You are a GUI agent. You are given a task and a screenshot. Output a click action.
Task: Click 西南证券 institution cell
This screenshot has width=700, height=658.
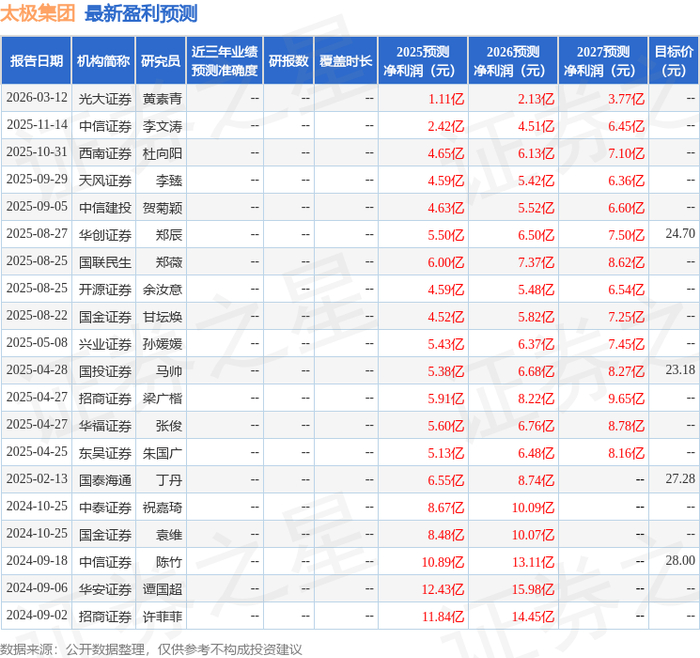105,154
